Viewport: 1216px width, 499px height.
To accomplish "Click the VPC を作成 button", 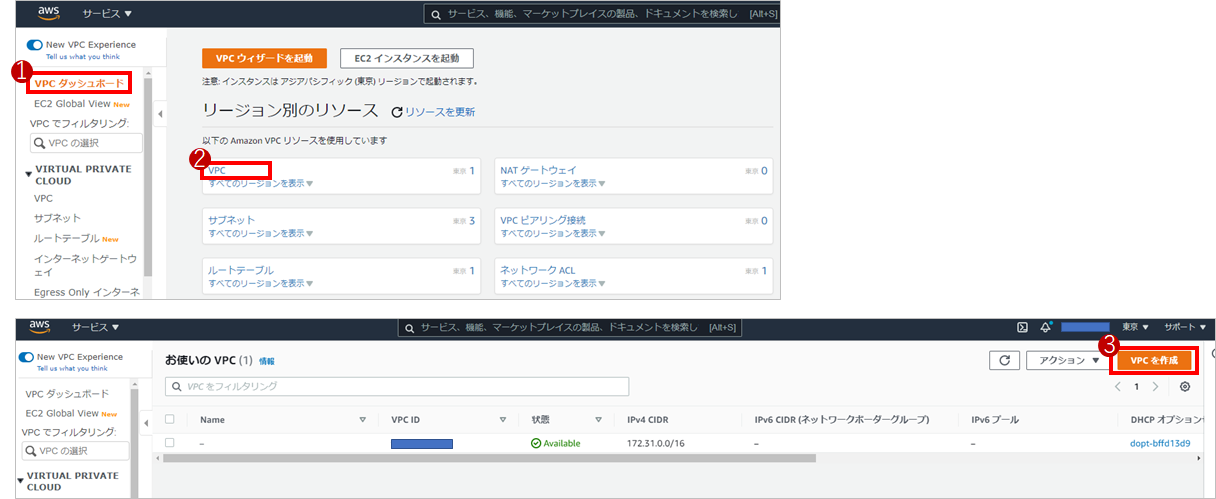I will point(1154,360).
